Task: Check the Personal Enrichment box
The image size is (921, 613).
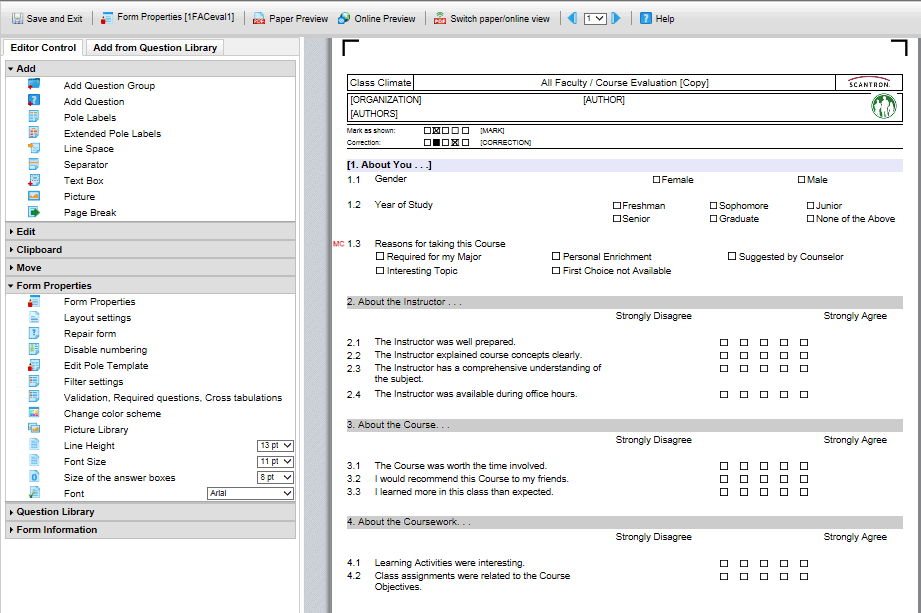Action: pyautogui.click(x=556, y=256)
